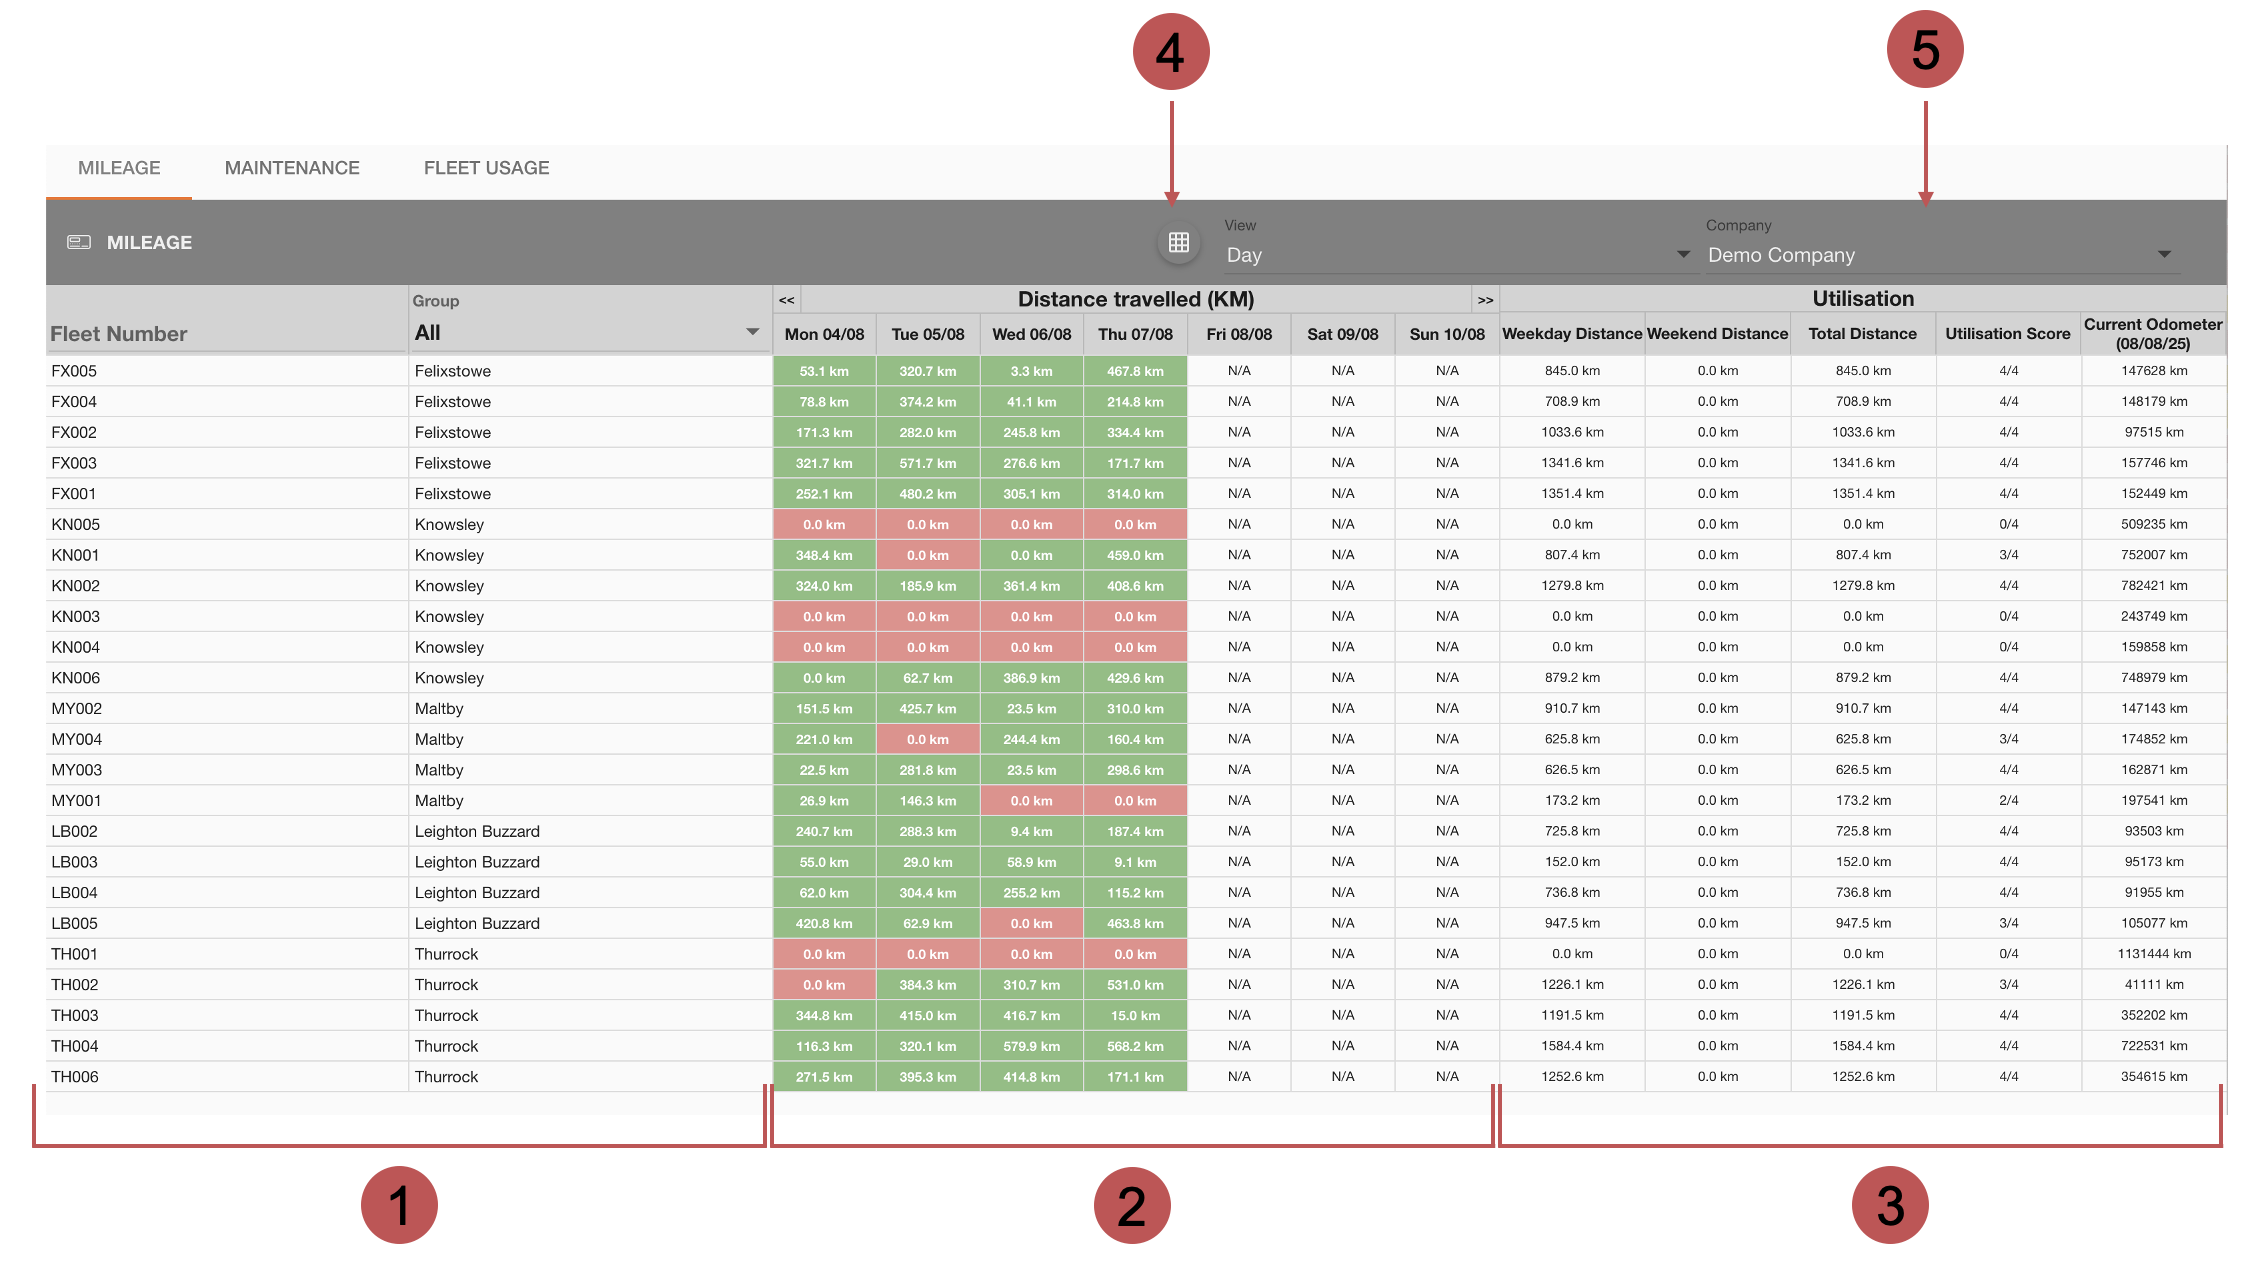The image size is (2248, 1262).
Task: Click red 0.0 km cell for KN005 Monday
Action: pos(824,525)
